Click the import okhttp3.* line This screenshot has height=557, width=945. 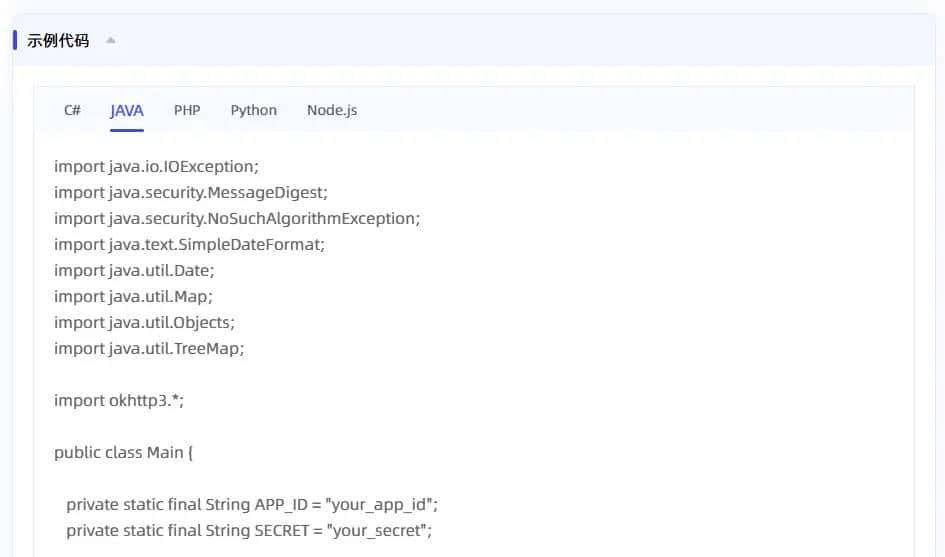pyautogui.click(x=119, y=400)
